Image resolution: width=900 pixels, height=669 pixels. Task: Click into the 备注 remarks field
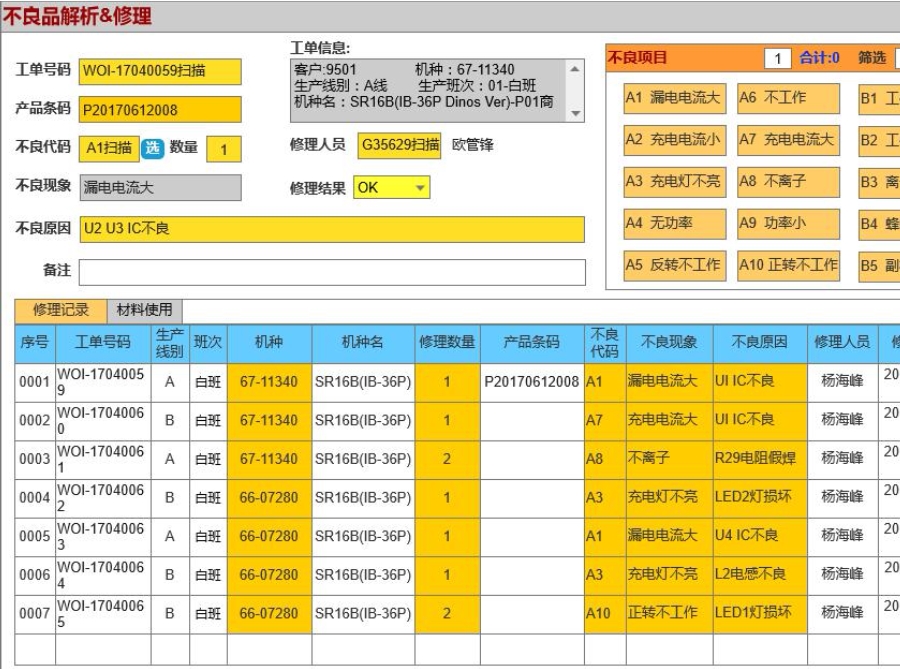coord(331,272)
